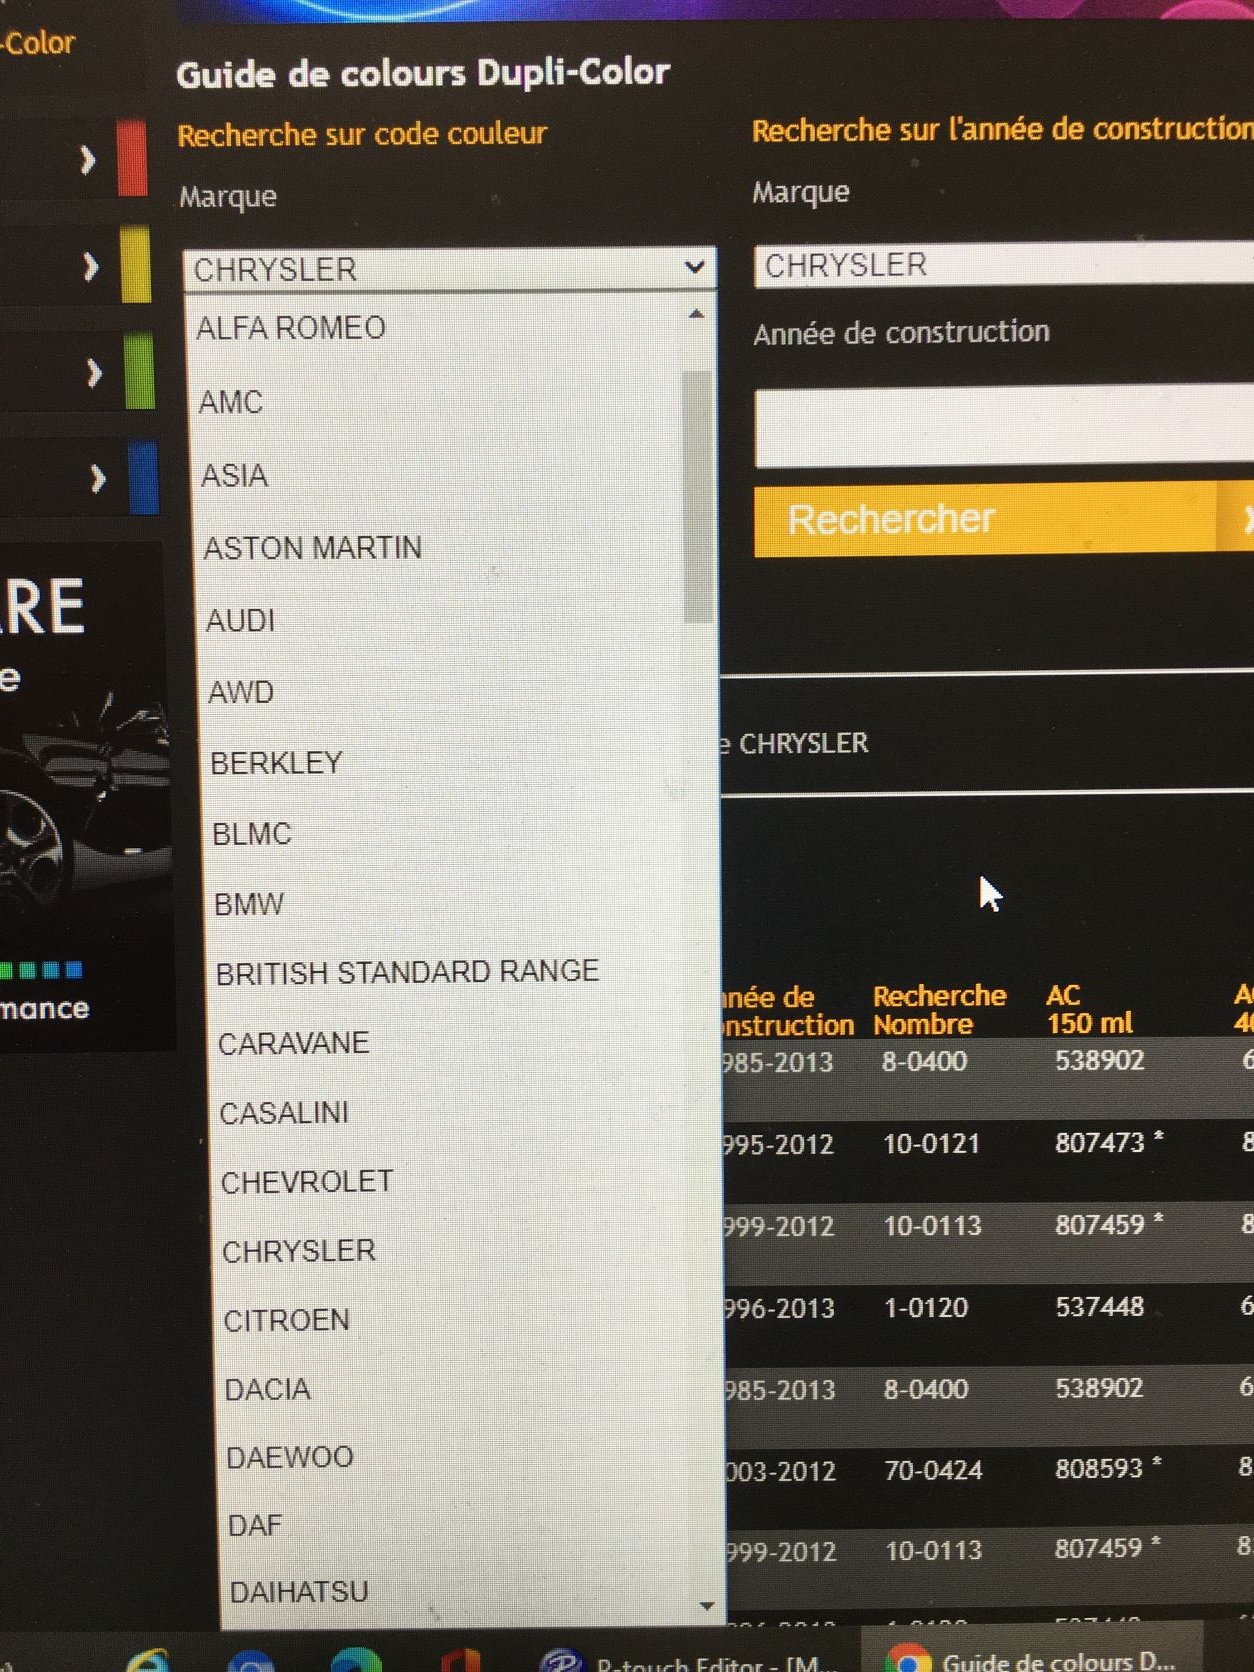Click product code 808593 in table
The image size is (1254, 1672).
point(1099,1469)
